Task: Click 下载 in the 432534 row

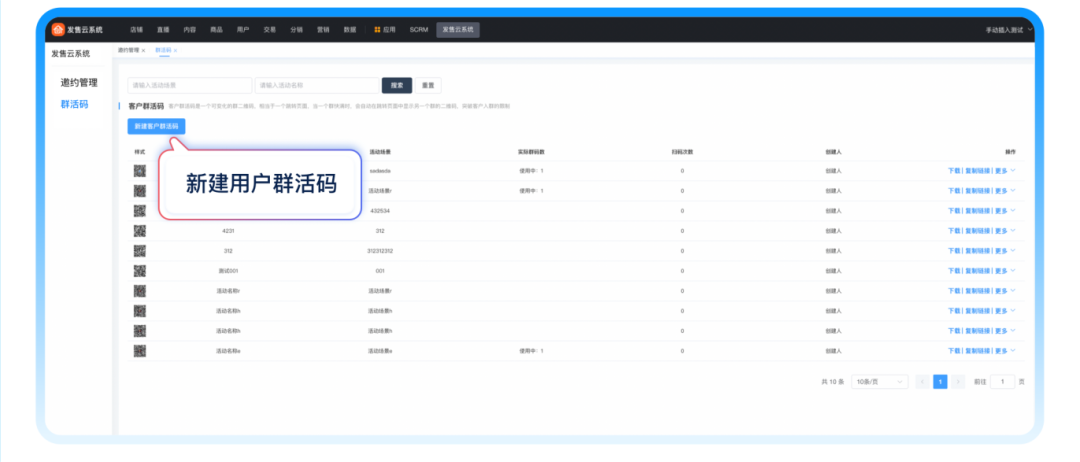Action: click(954, 211)
